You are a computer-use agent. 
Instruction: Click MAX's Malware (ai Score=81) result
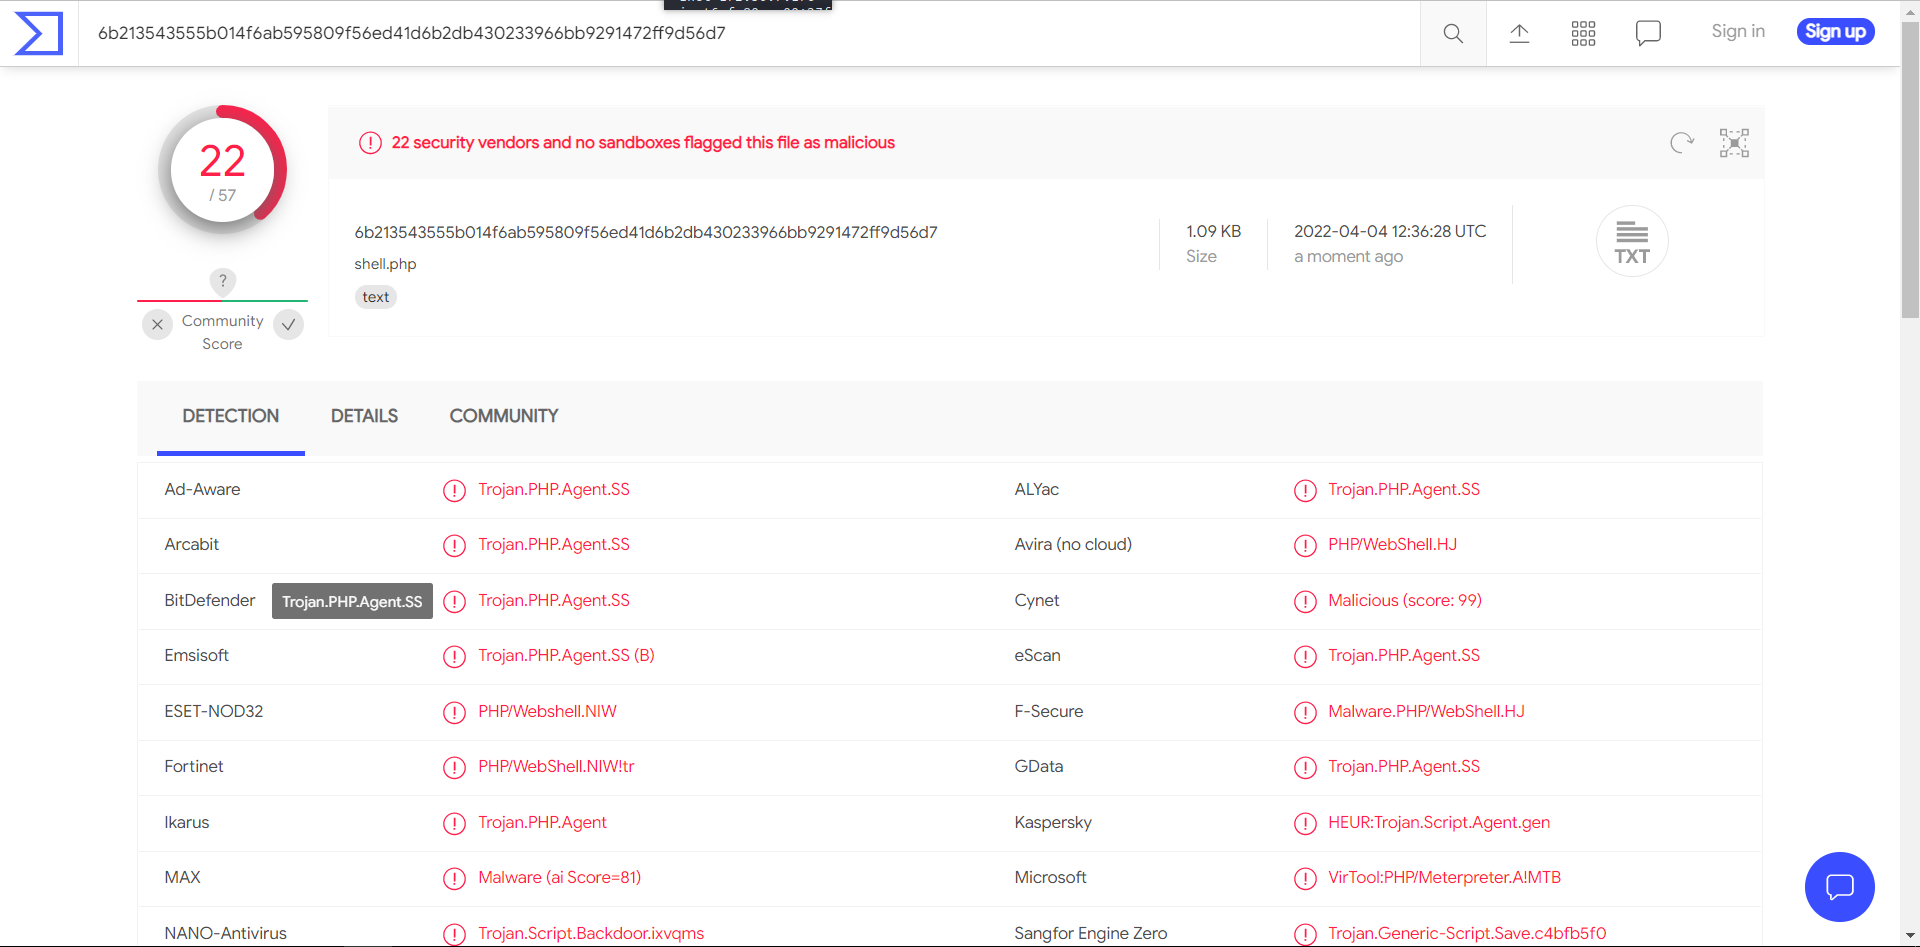(x=559, y=877)
